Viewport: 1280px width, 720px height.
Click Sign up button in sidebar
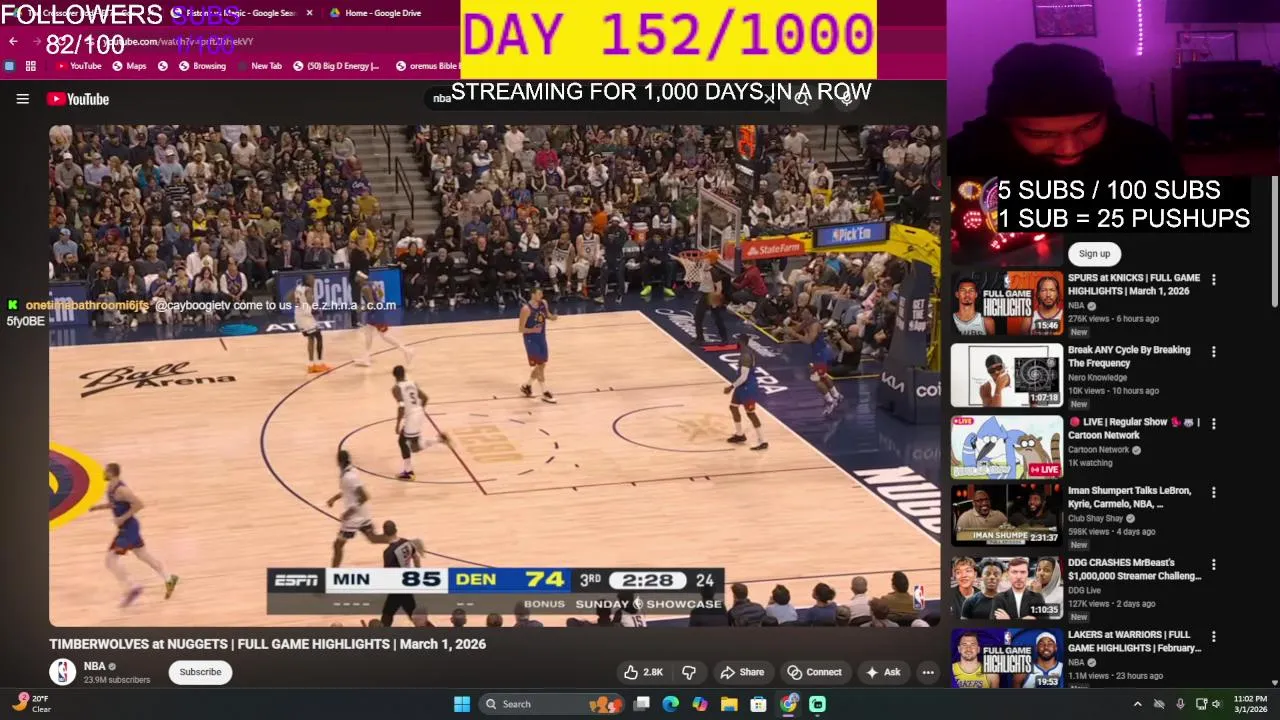(1094, 254)
